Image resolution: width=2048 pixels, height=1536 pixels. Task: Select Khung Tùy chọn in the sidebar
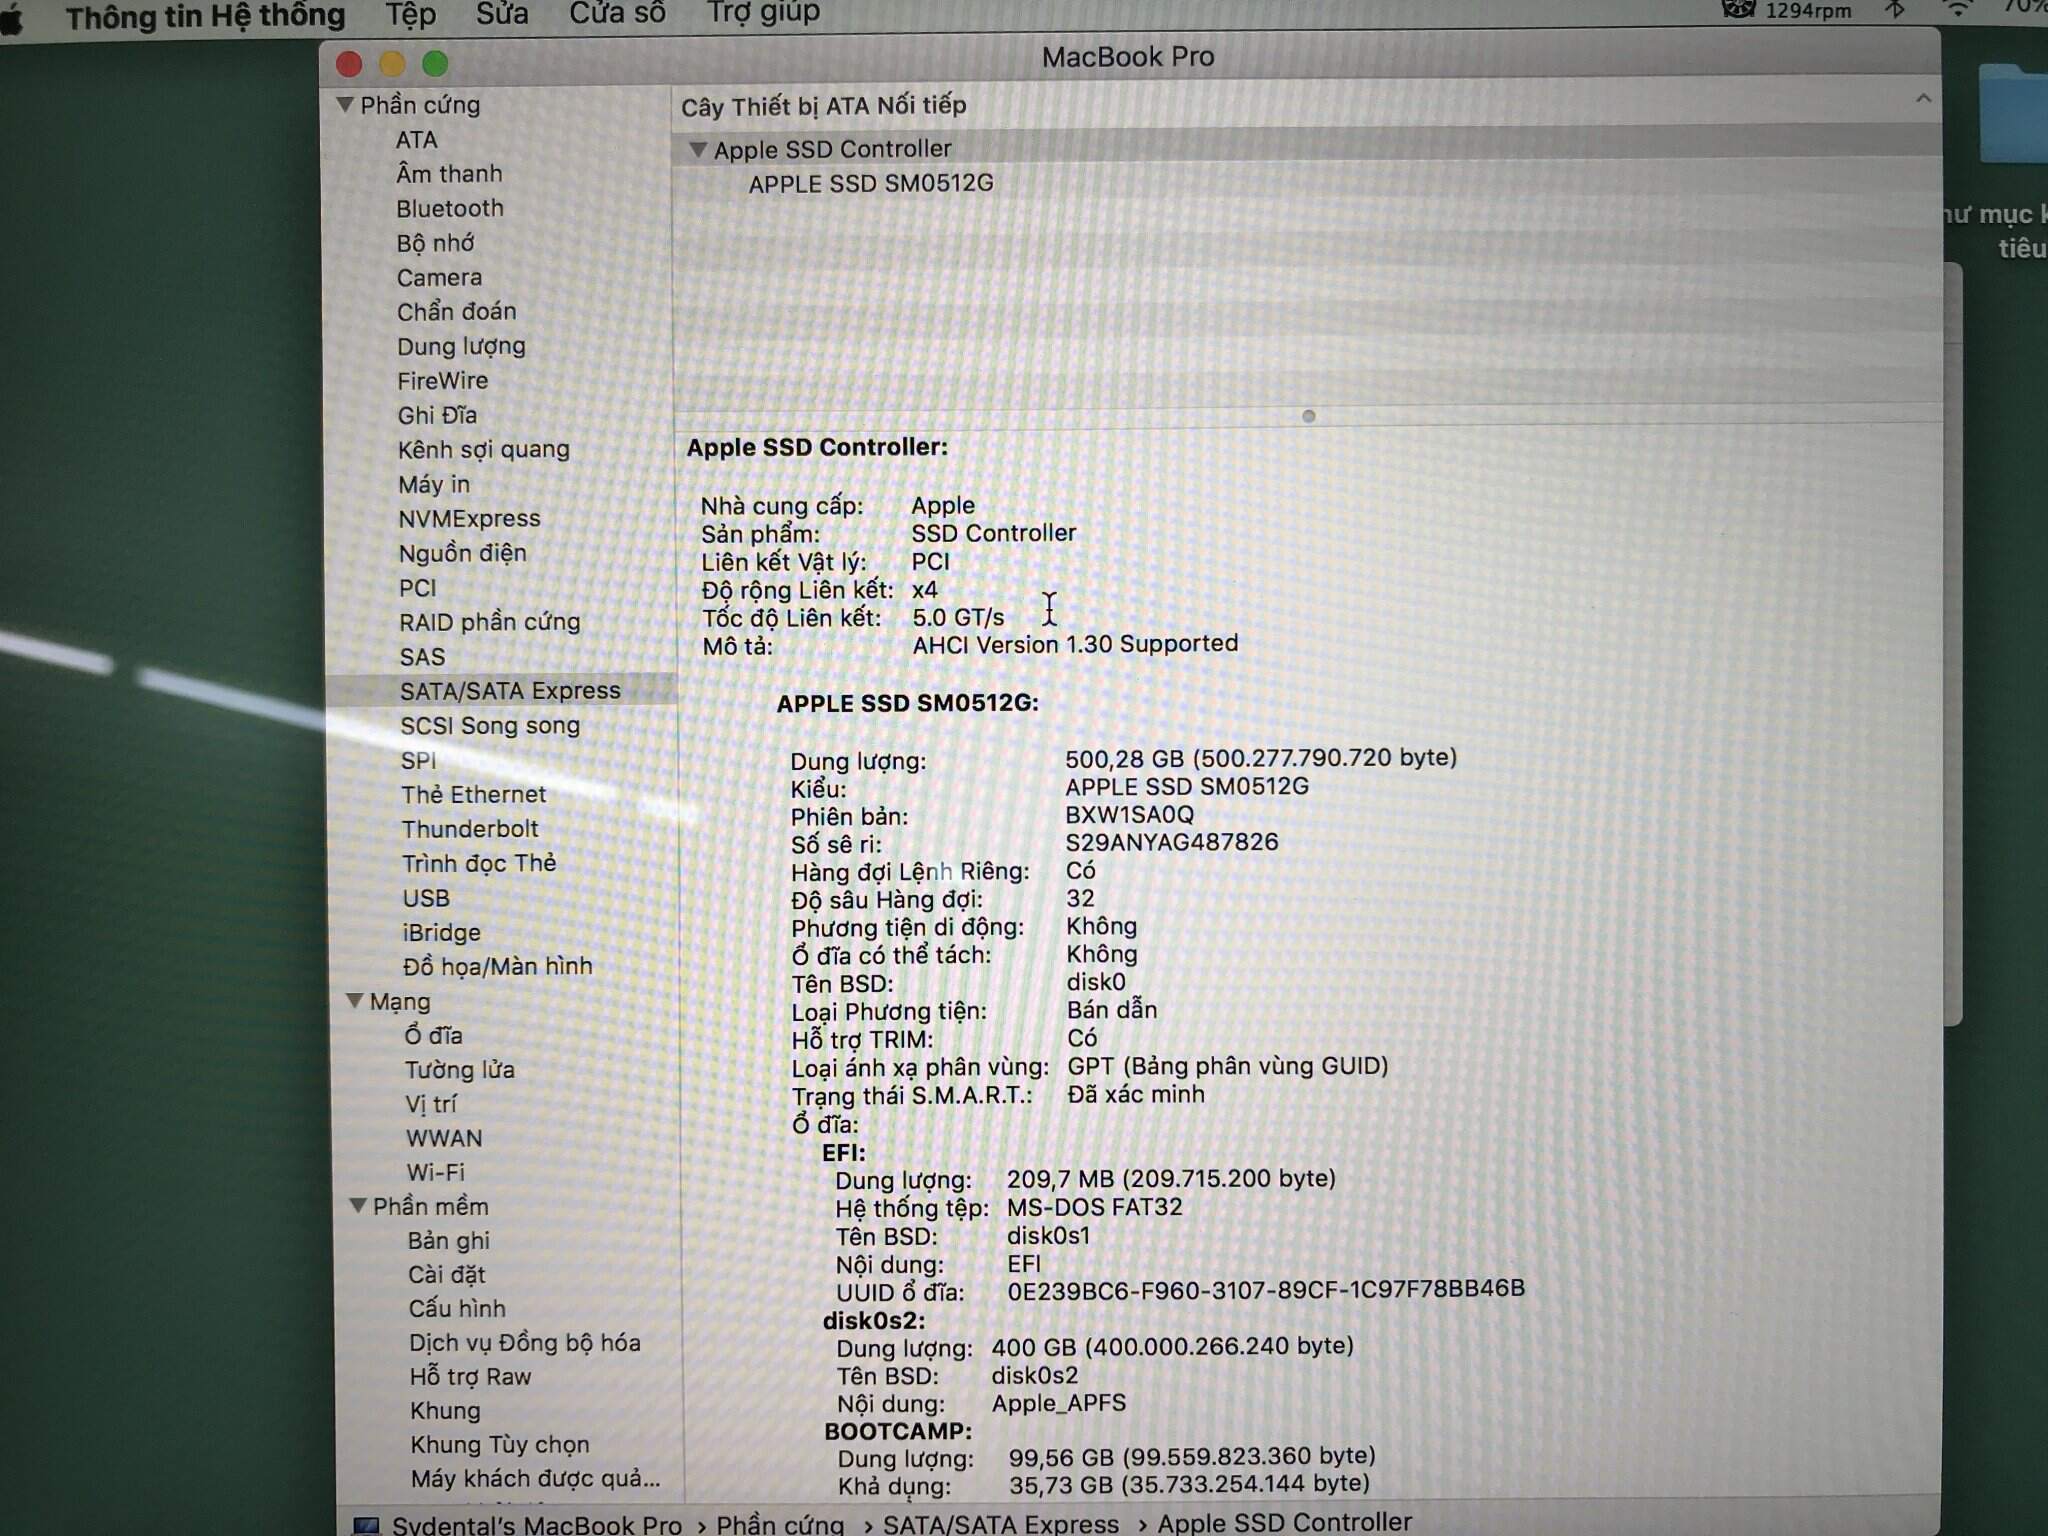[x=499, y=1445]
